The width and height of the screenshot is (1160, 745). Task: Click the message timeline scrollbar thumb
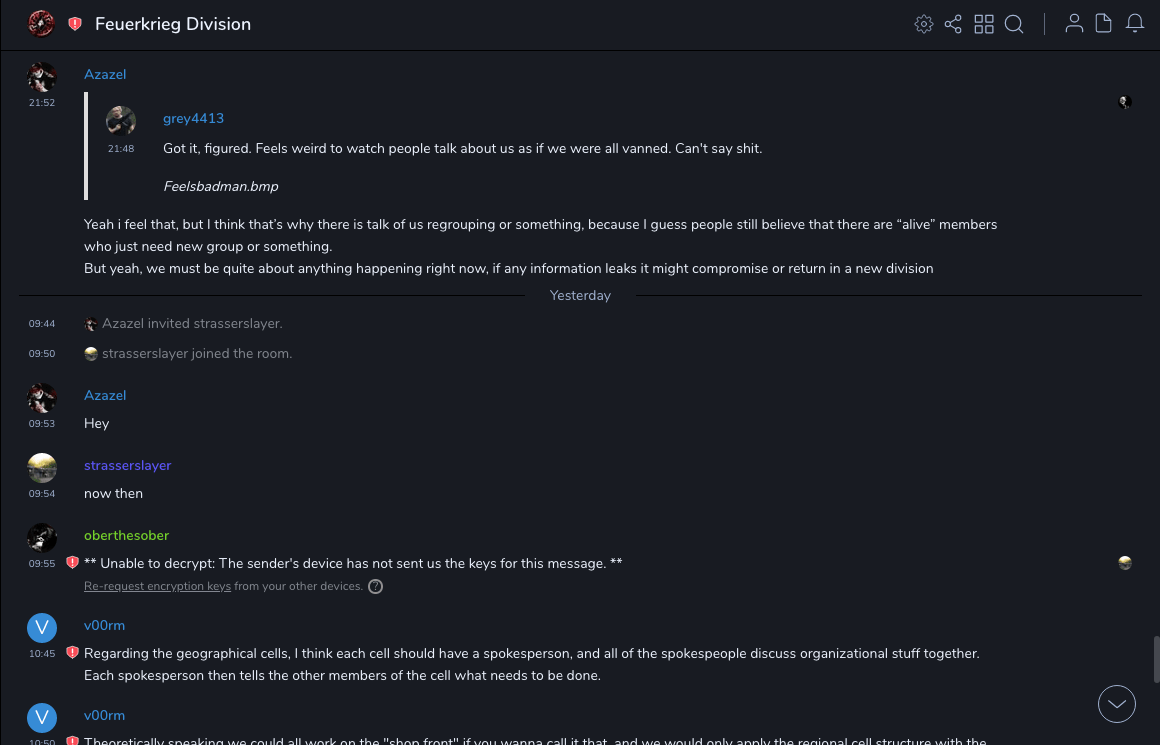click(x=1154, y=658)
